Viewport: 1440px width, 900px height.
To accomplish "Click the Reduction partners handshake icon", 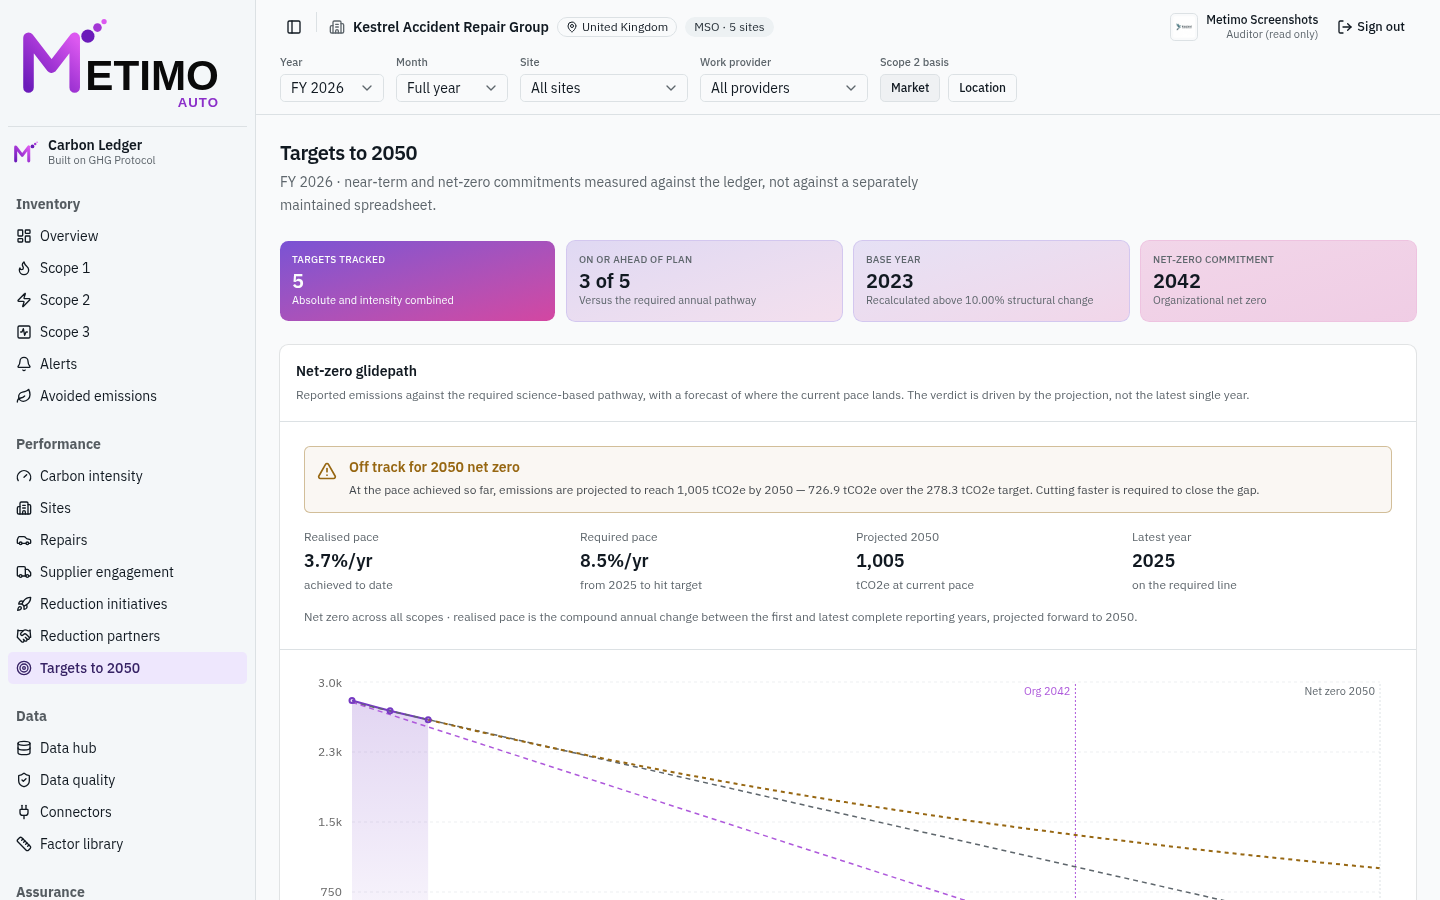I will (x=24, y=636).
